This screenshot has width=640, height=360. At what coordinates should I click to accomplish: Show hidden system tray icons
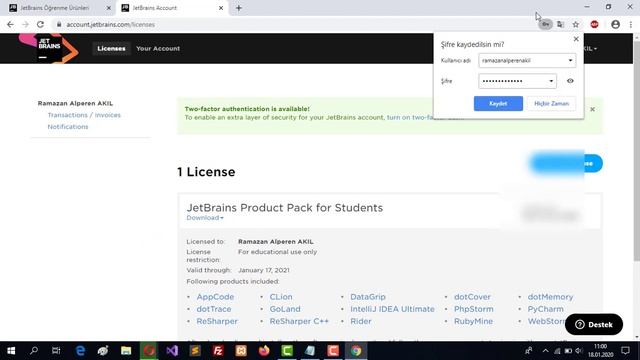click(545, 351)
